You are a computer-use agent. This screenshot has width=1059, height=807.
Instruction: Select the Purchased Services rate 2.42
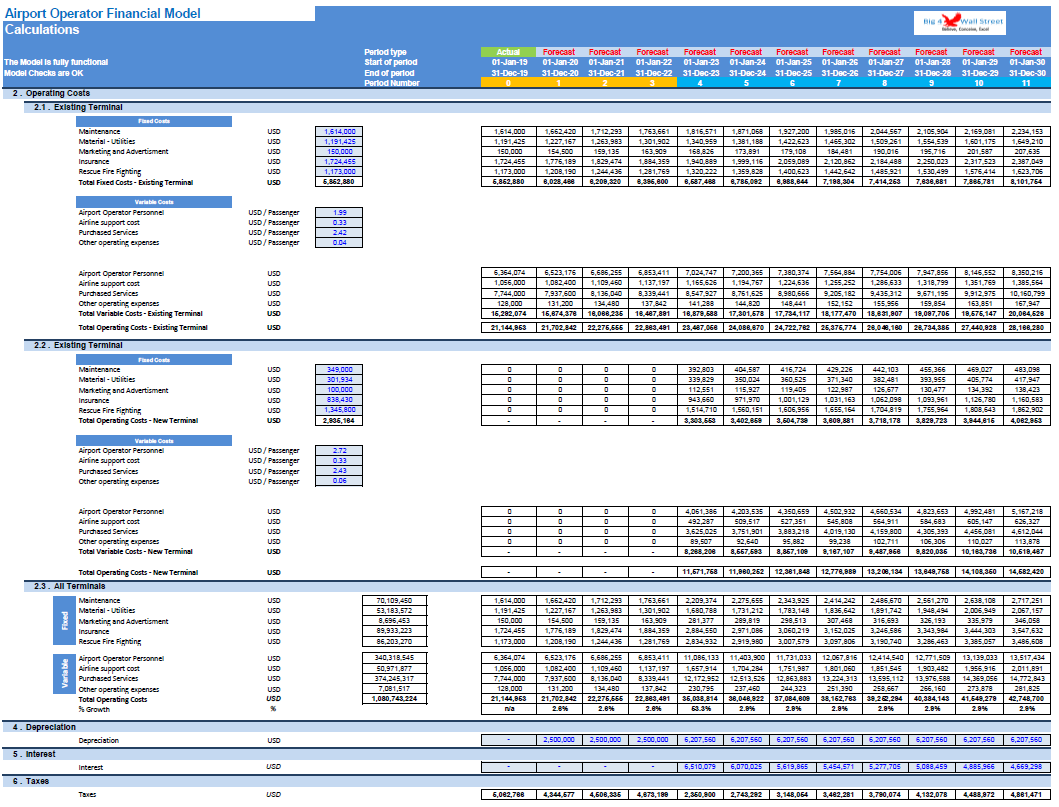click(339, 232)
